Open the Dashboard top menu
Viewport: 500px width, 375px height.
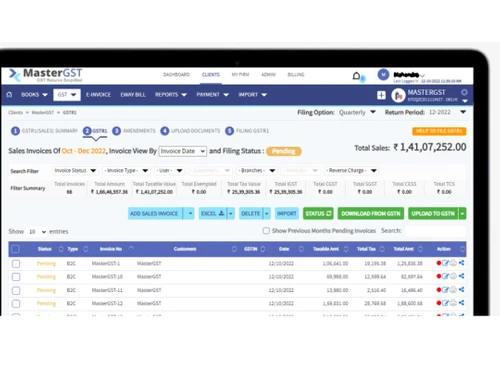[x=176, y=75]
